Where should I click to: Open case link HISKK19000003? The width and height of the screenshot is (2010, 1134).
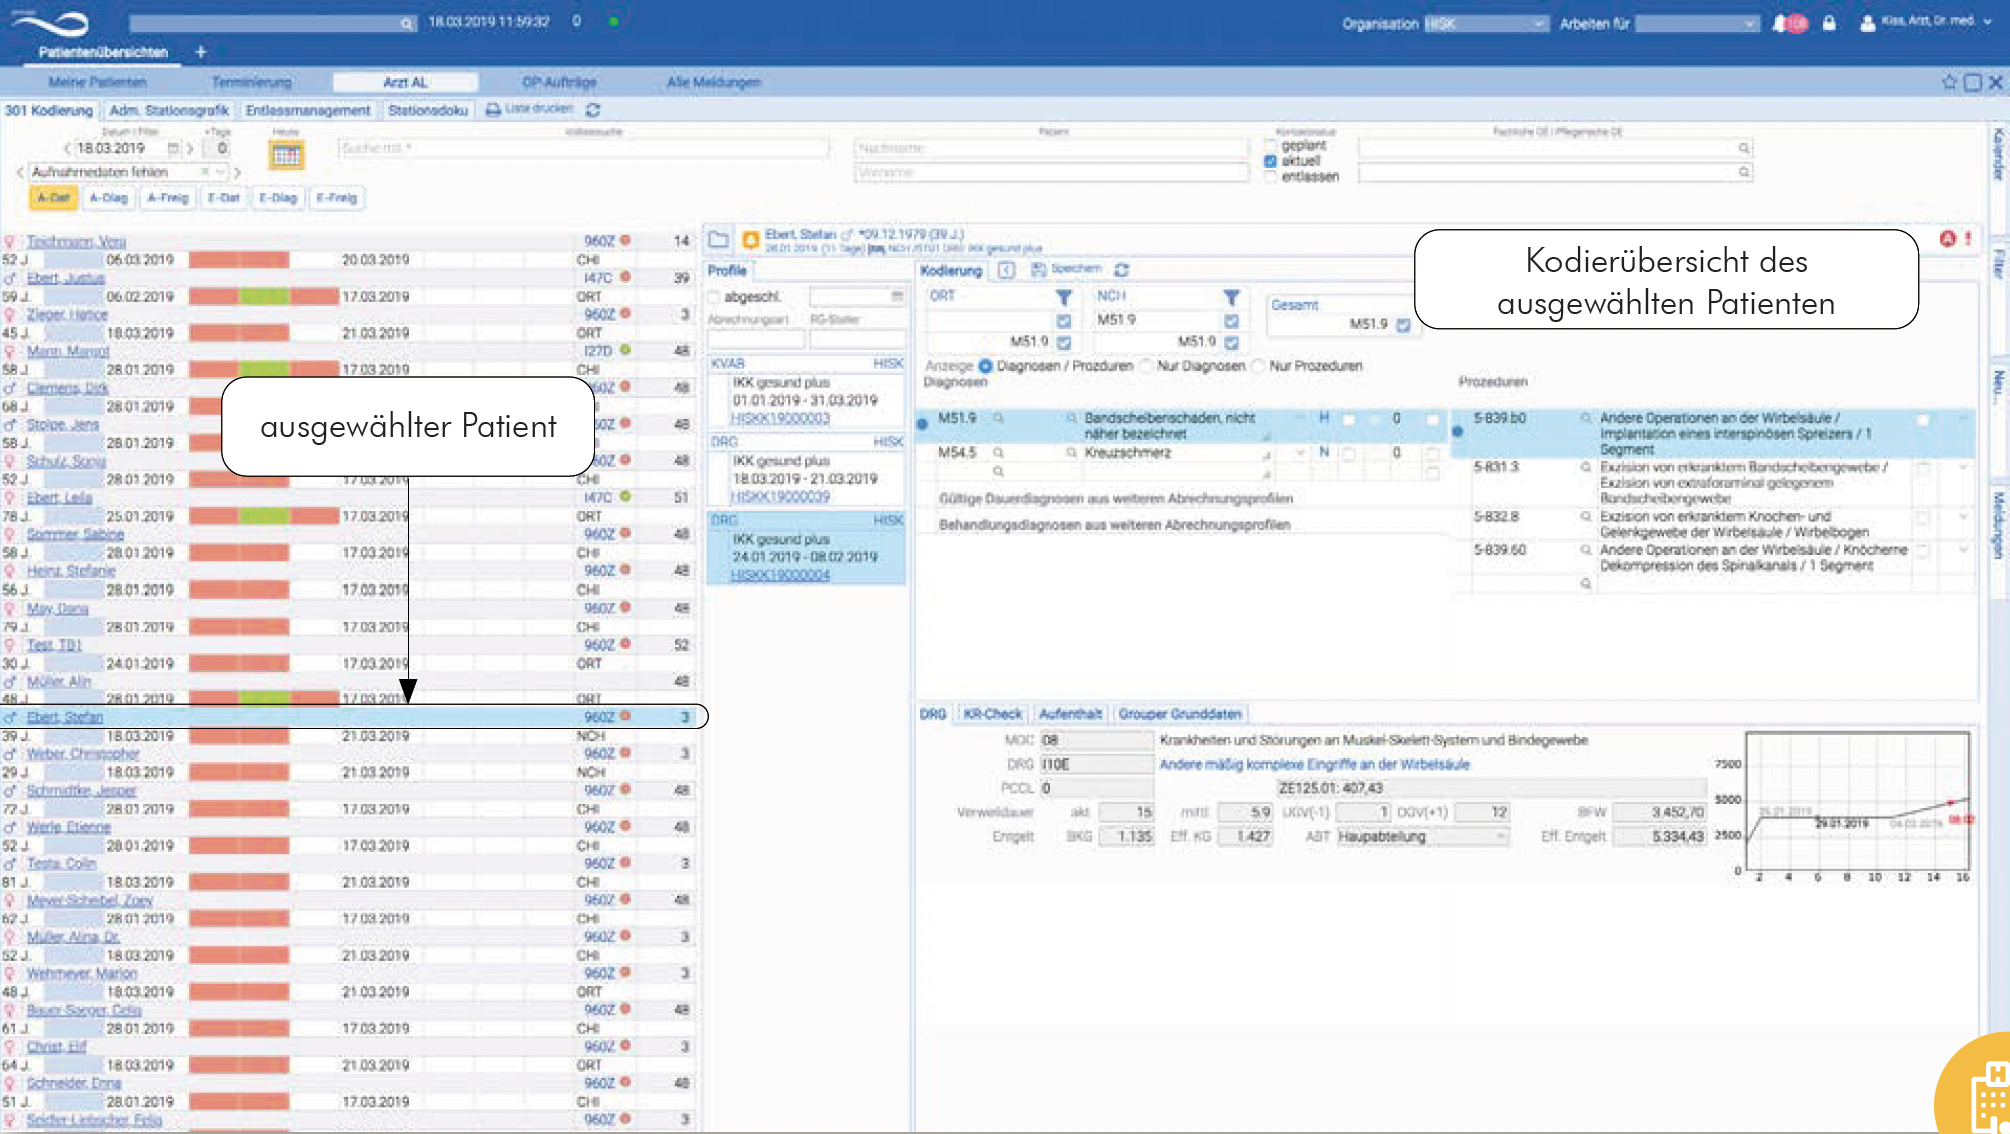pos(779,418)
